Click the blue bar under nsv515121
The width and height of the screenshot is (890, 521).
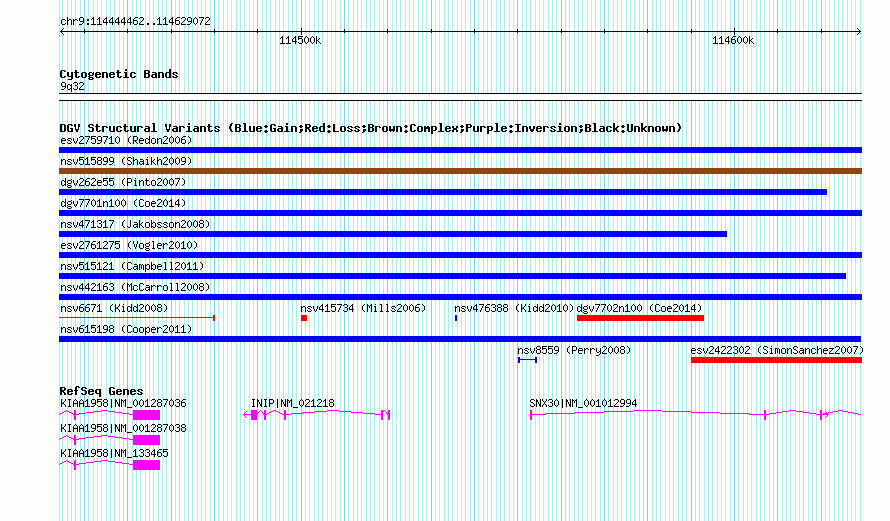[x=452, y=276]
